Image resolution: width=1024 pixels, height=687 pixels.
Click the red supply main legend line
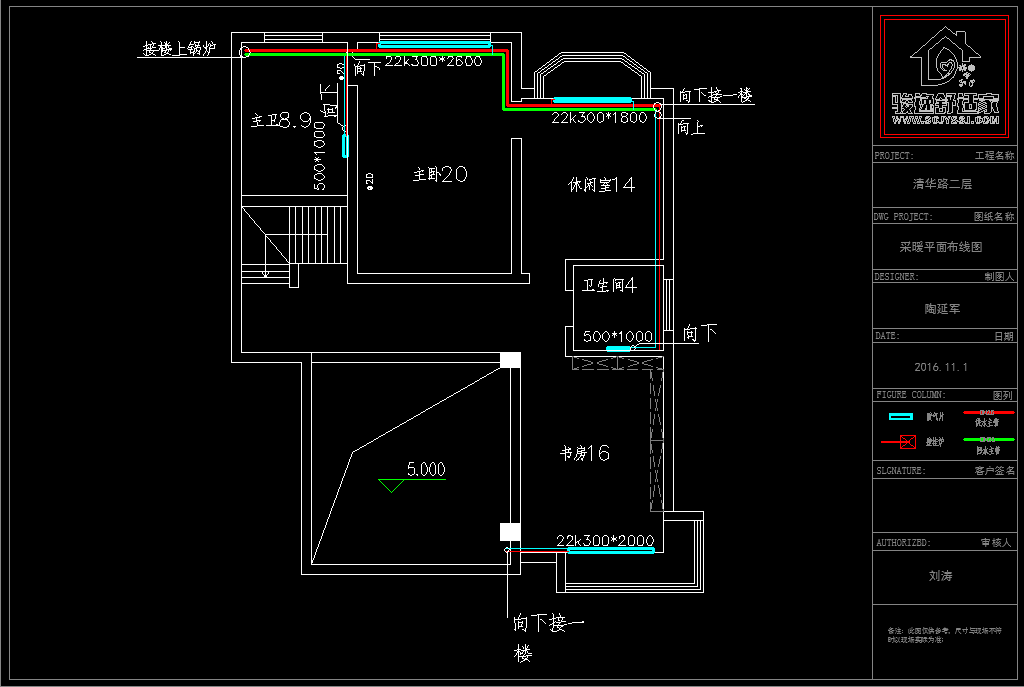point(988,413)
